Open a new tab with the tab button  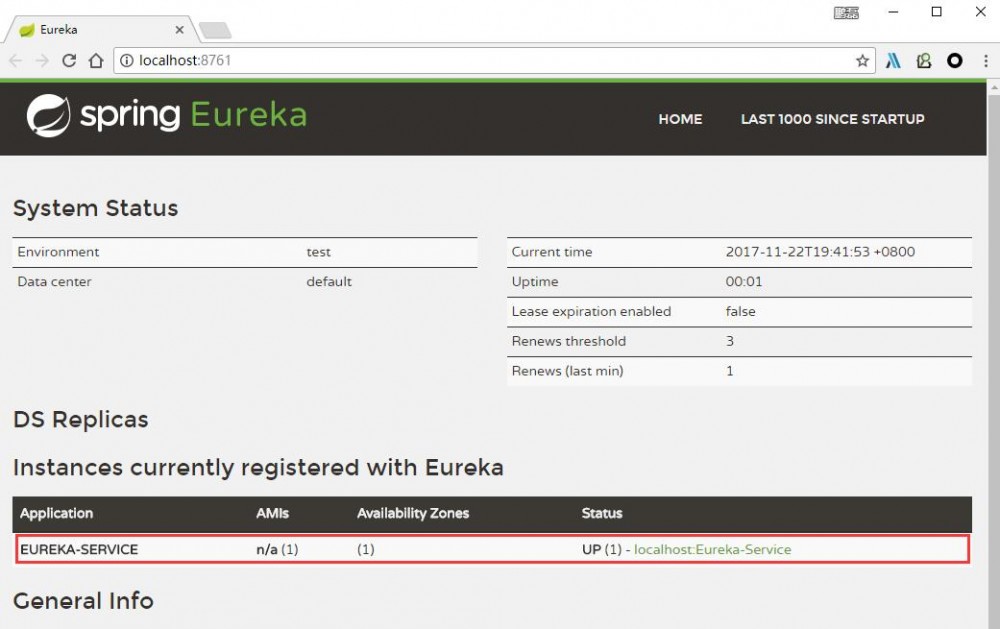coord(215,30)
